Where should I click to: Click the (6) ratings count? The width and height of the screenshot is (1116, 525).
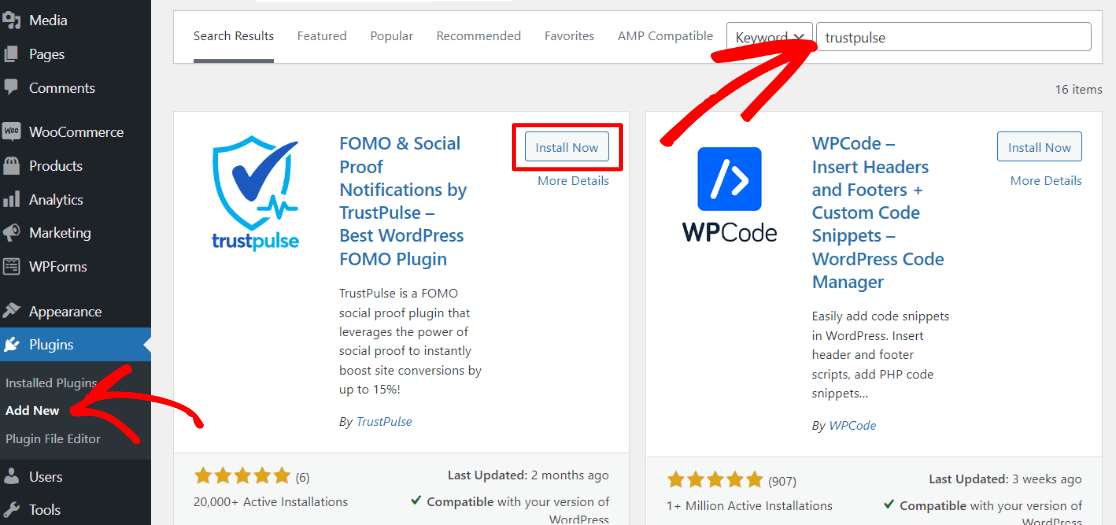(x=302, y=477)
